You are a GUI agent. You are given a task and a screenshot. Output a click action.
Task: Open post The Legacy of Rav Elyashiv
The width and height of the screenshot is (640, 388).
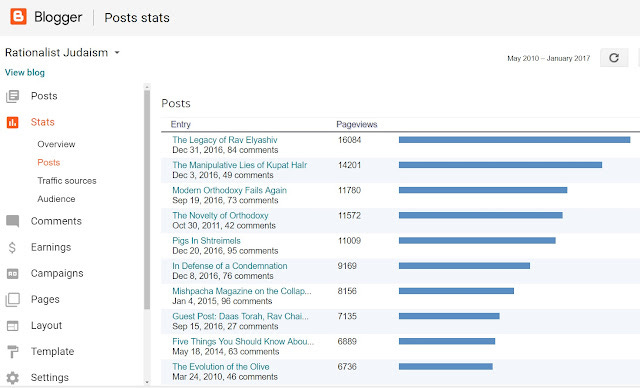pyautogui.click(x=224, y=140)
